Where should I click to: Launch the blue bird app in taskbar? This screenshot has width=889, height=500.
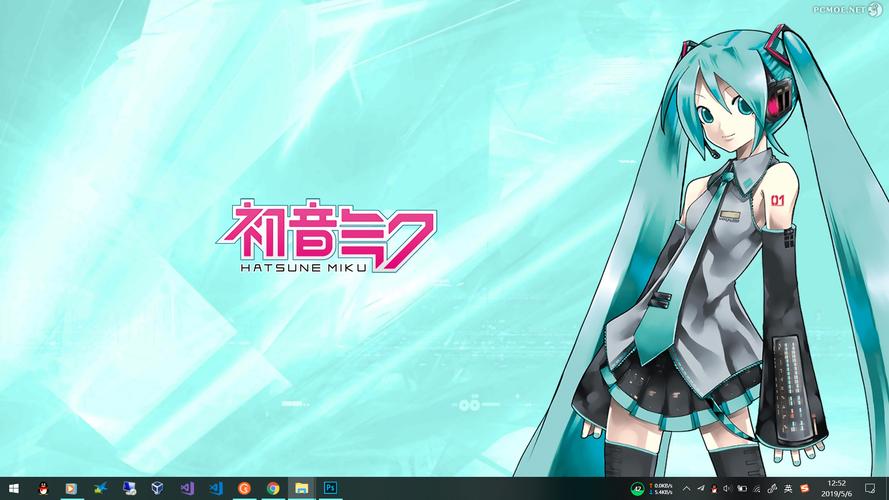pos(100,488)
